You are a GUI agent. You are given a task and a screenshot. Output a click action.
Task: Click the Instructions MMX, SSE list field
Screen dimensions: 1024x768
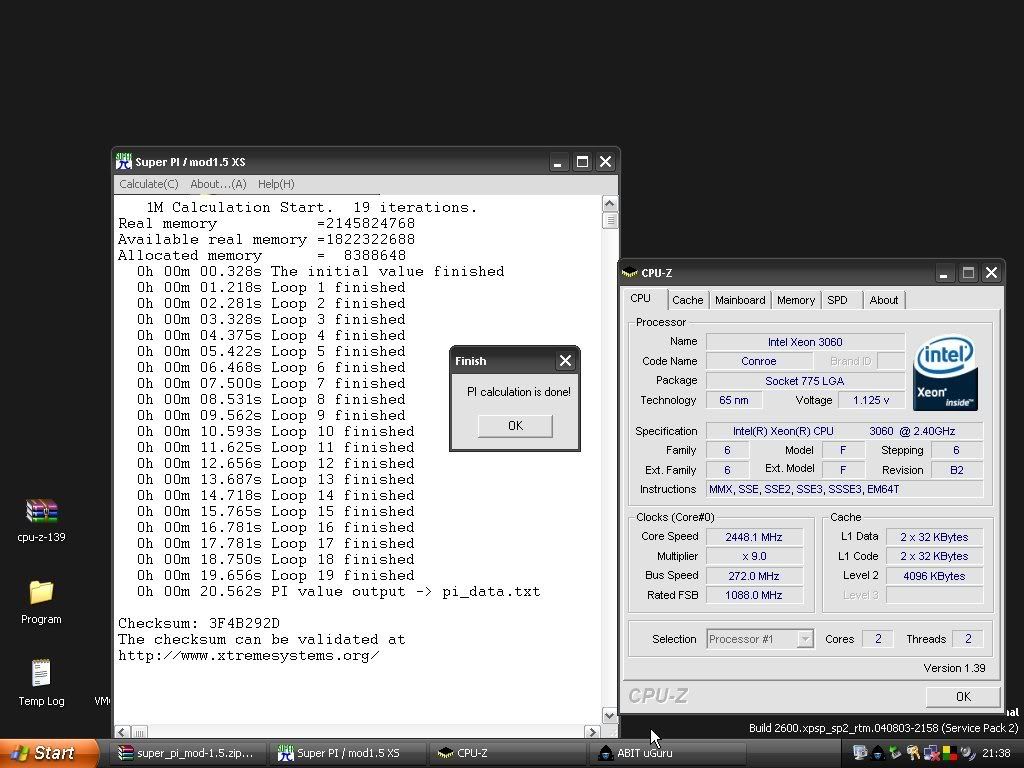click(x=844, y=489)
